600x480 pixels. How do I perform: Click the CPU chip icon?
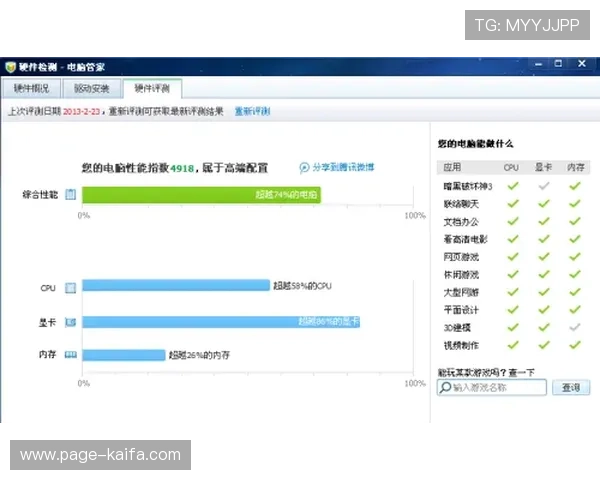[x=70, y=288]
